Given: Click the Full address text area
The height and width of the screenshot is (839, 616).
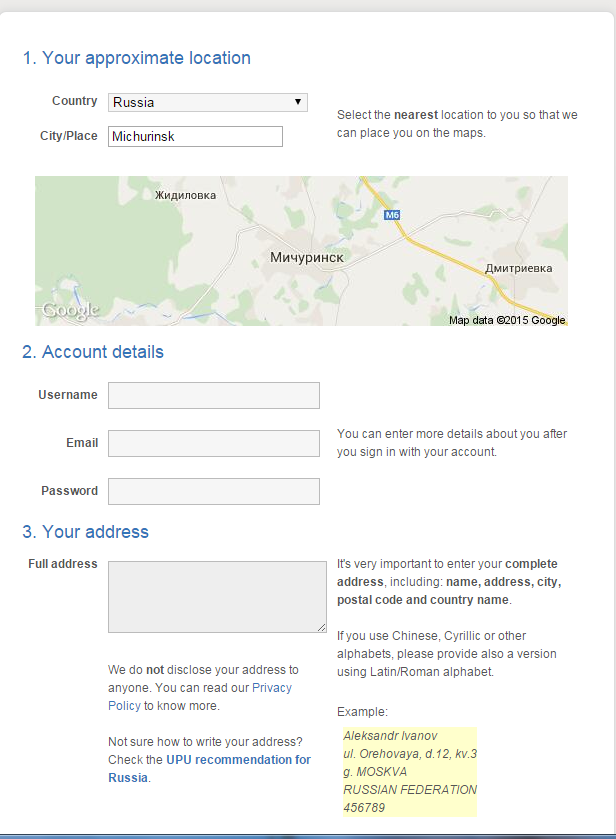Looking at the screenshot, I should 217,597.
